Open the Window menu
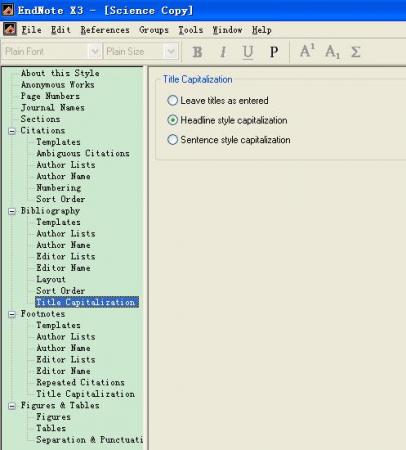406x450 pixels. click(x=227, y=30)
